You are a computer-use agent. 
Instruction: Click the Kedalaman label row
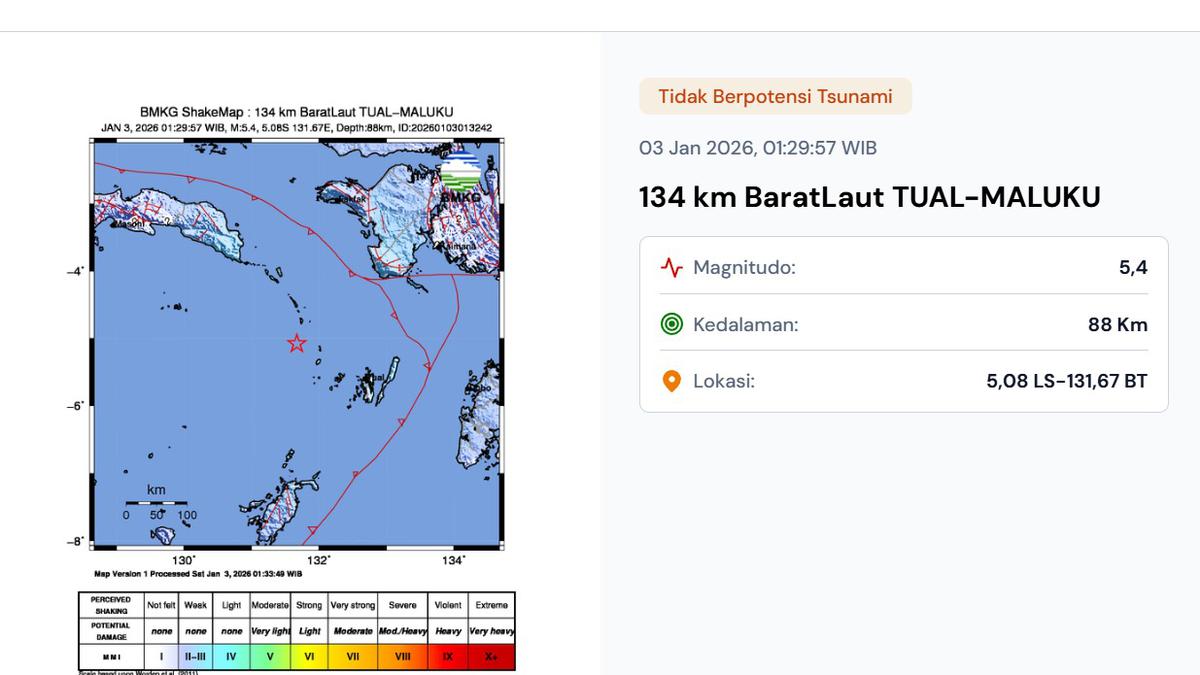click(x=745, y=325)
